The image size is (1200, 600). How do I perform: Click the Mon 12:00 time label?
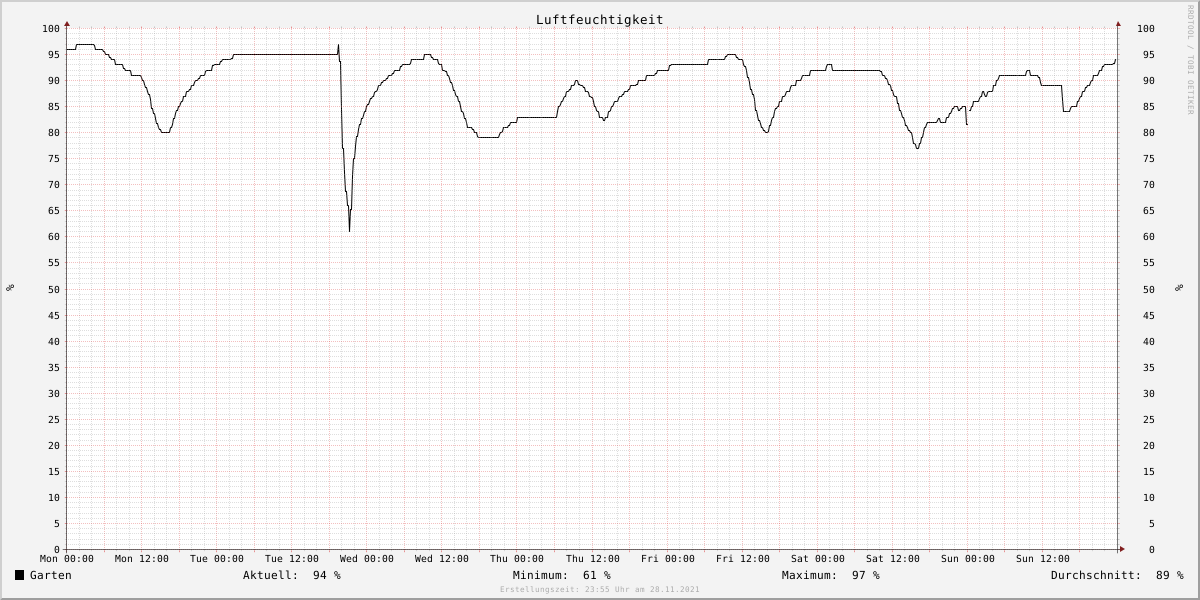pos(142,559)
